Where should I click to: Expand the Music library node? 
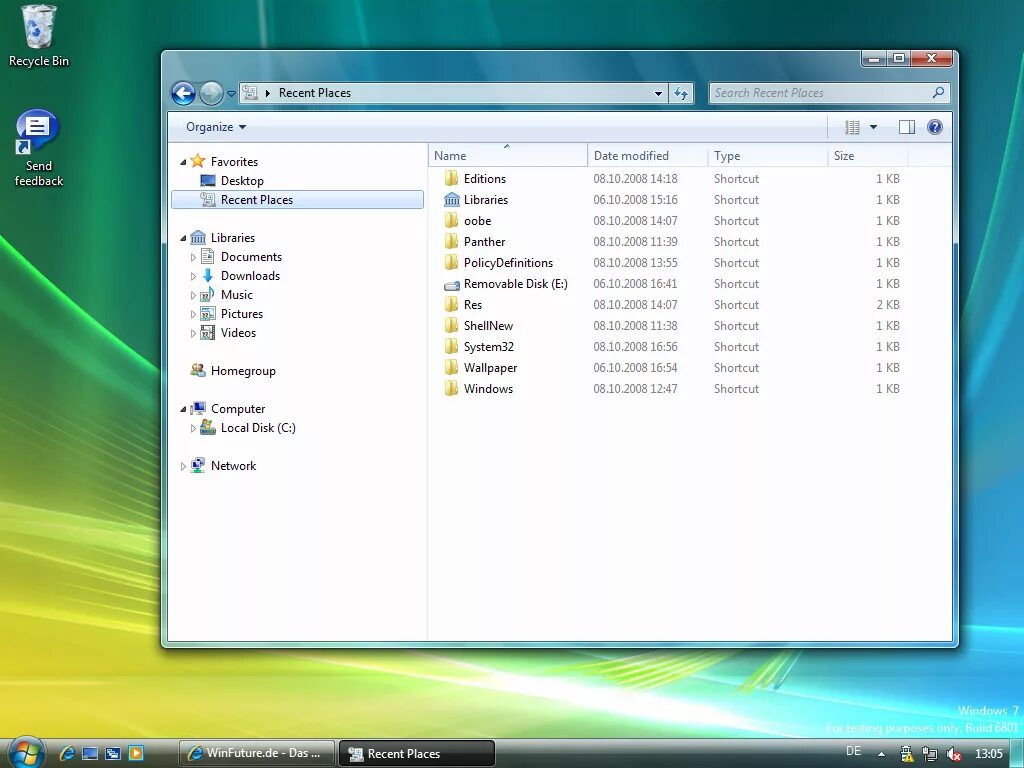tap(193, 295)
